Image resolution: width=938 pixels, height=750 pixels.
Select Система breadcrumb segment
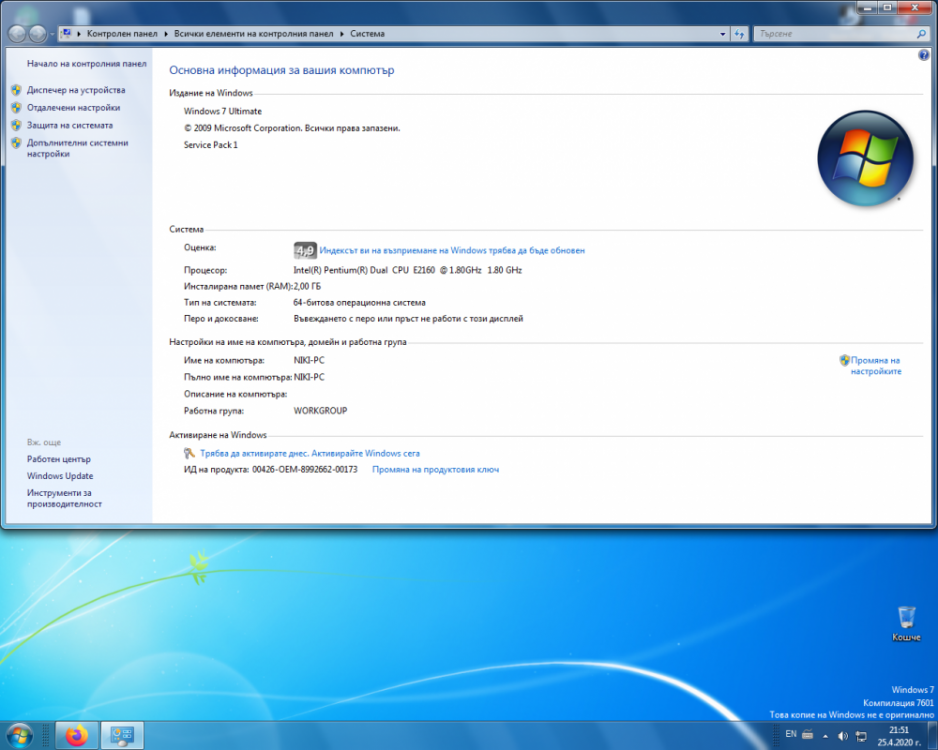367,33
